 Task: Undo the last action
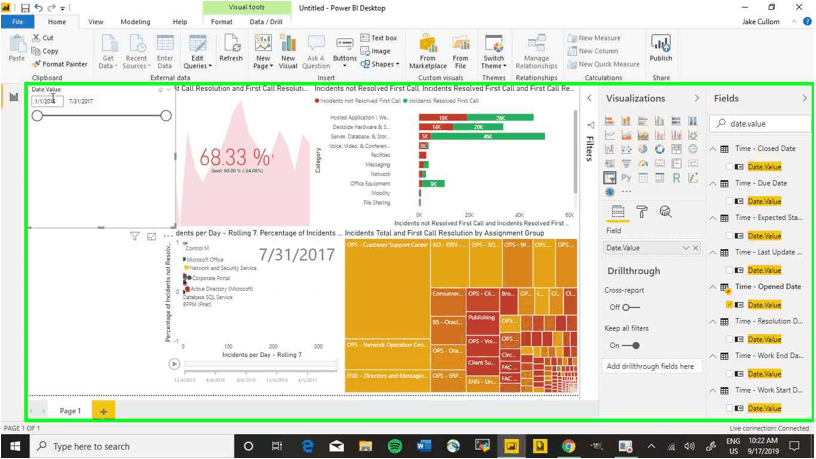39,8
